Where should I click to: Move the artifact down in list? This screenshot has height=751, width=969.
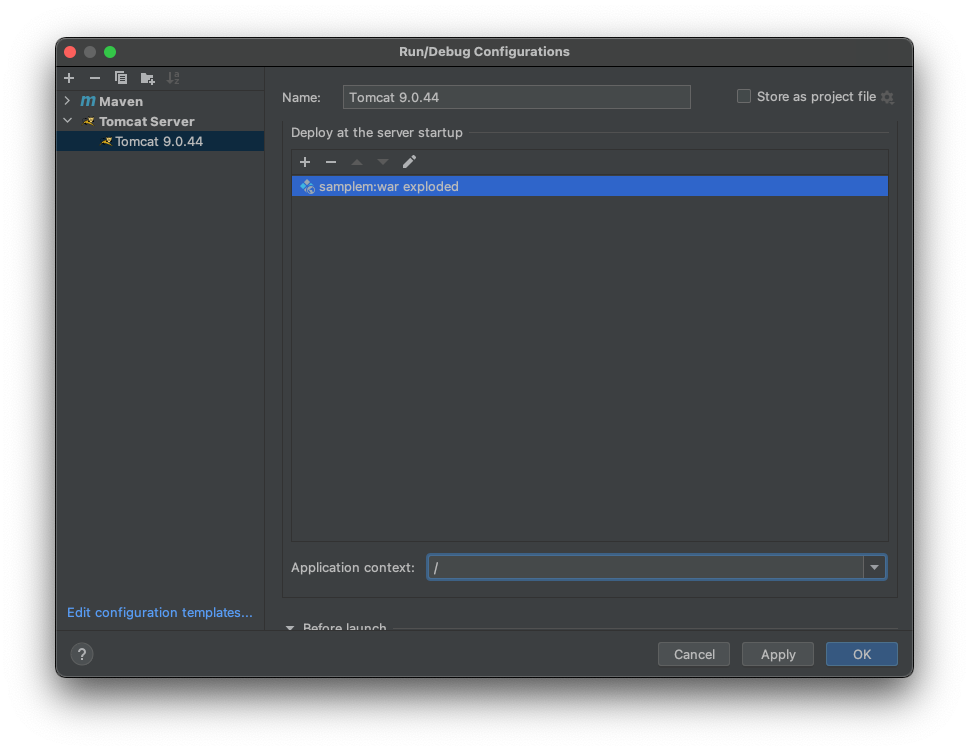[383, 162]
